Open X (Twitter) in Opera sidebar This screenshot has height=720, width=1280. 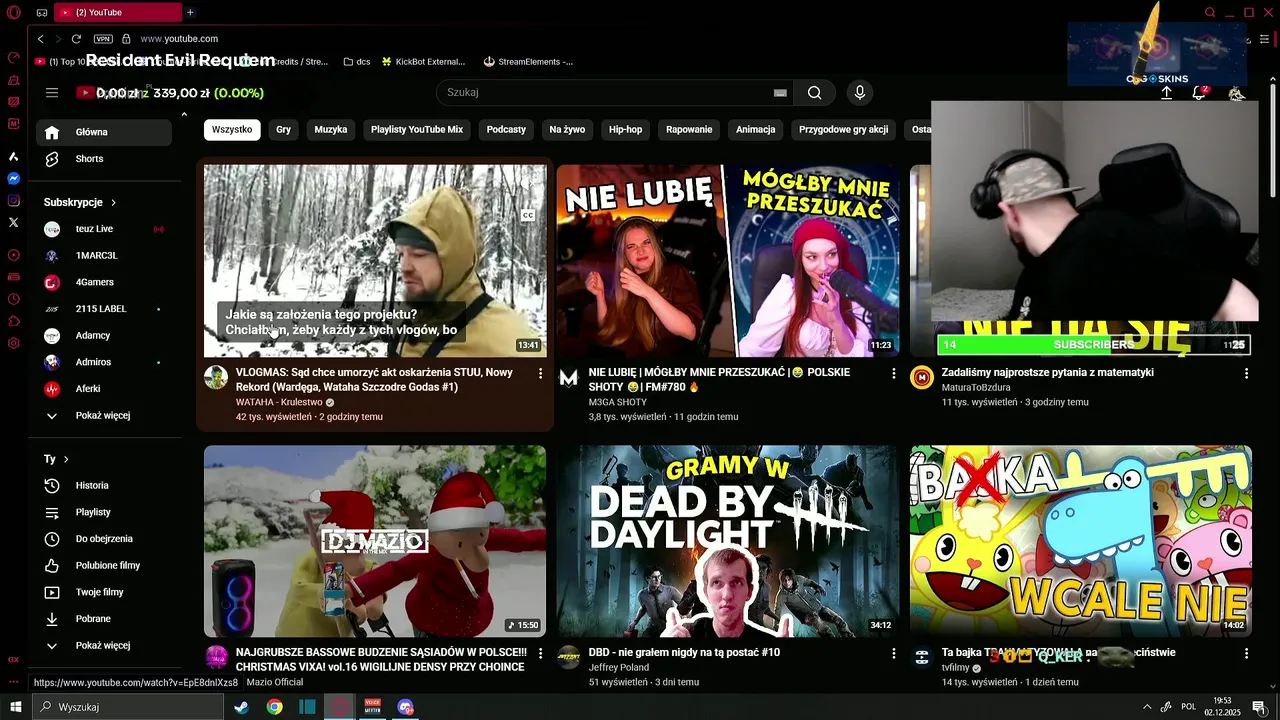point(14,223)
